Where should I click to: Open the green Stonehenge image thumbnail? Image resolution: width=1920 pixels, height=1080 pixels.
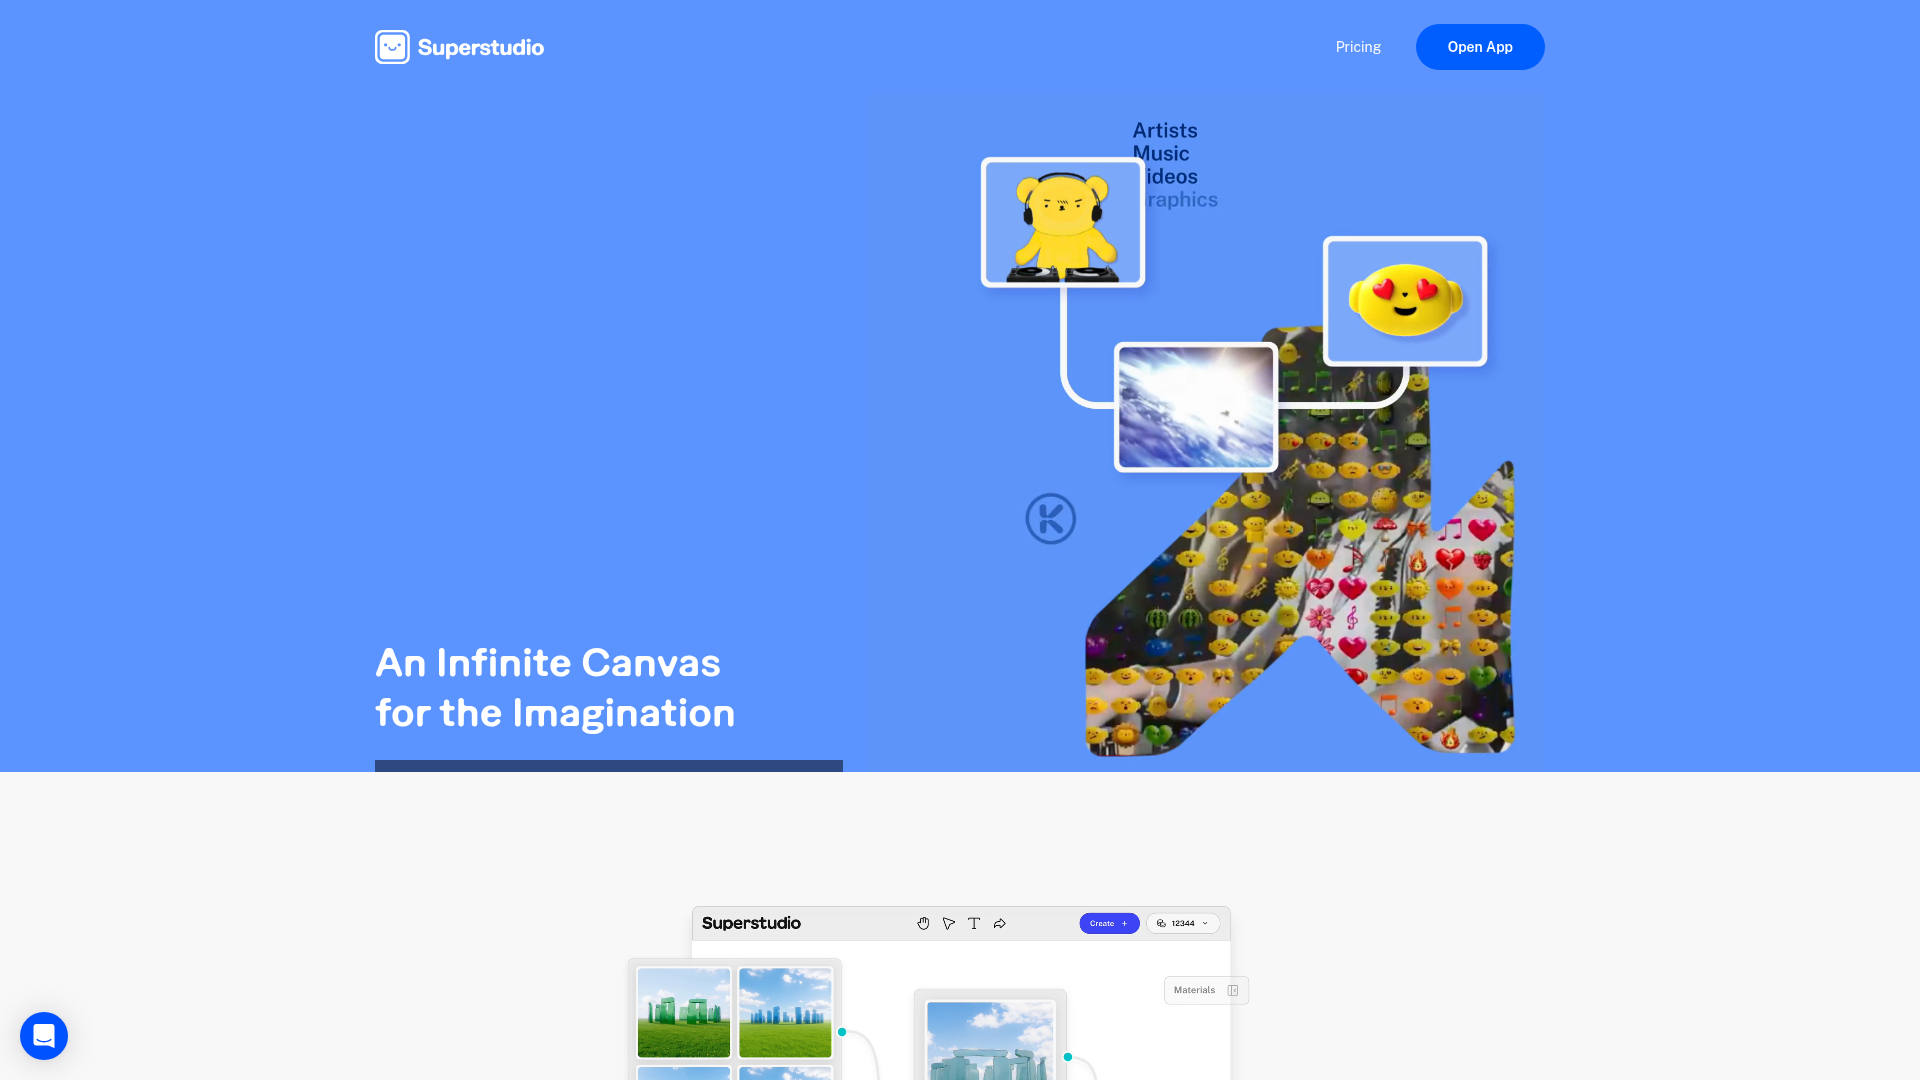(x=684, y=1012)
